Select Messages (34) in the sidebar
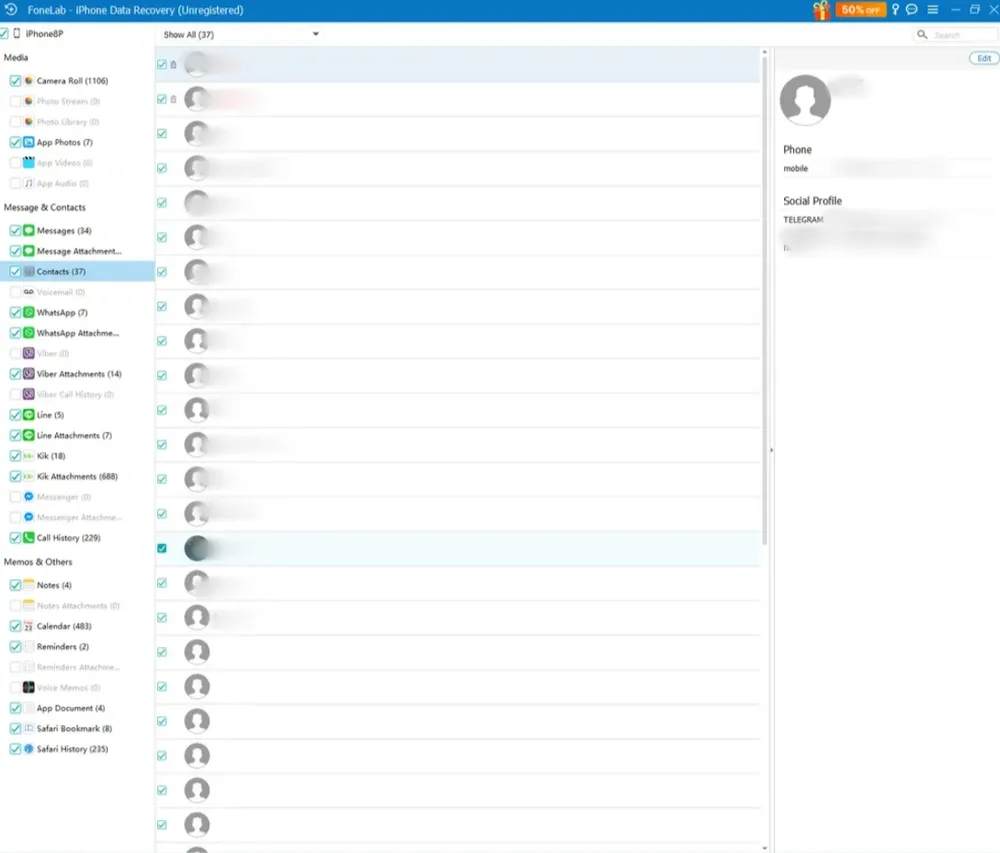Image resolution: width=1000 pixels, height=853 pixels. click(x=64, y=231)
